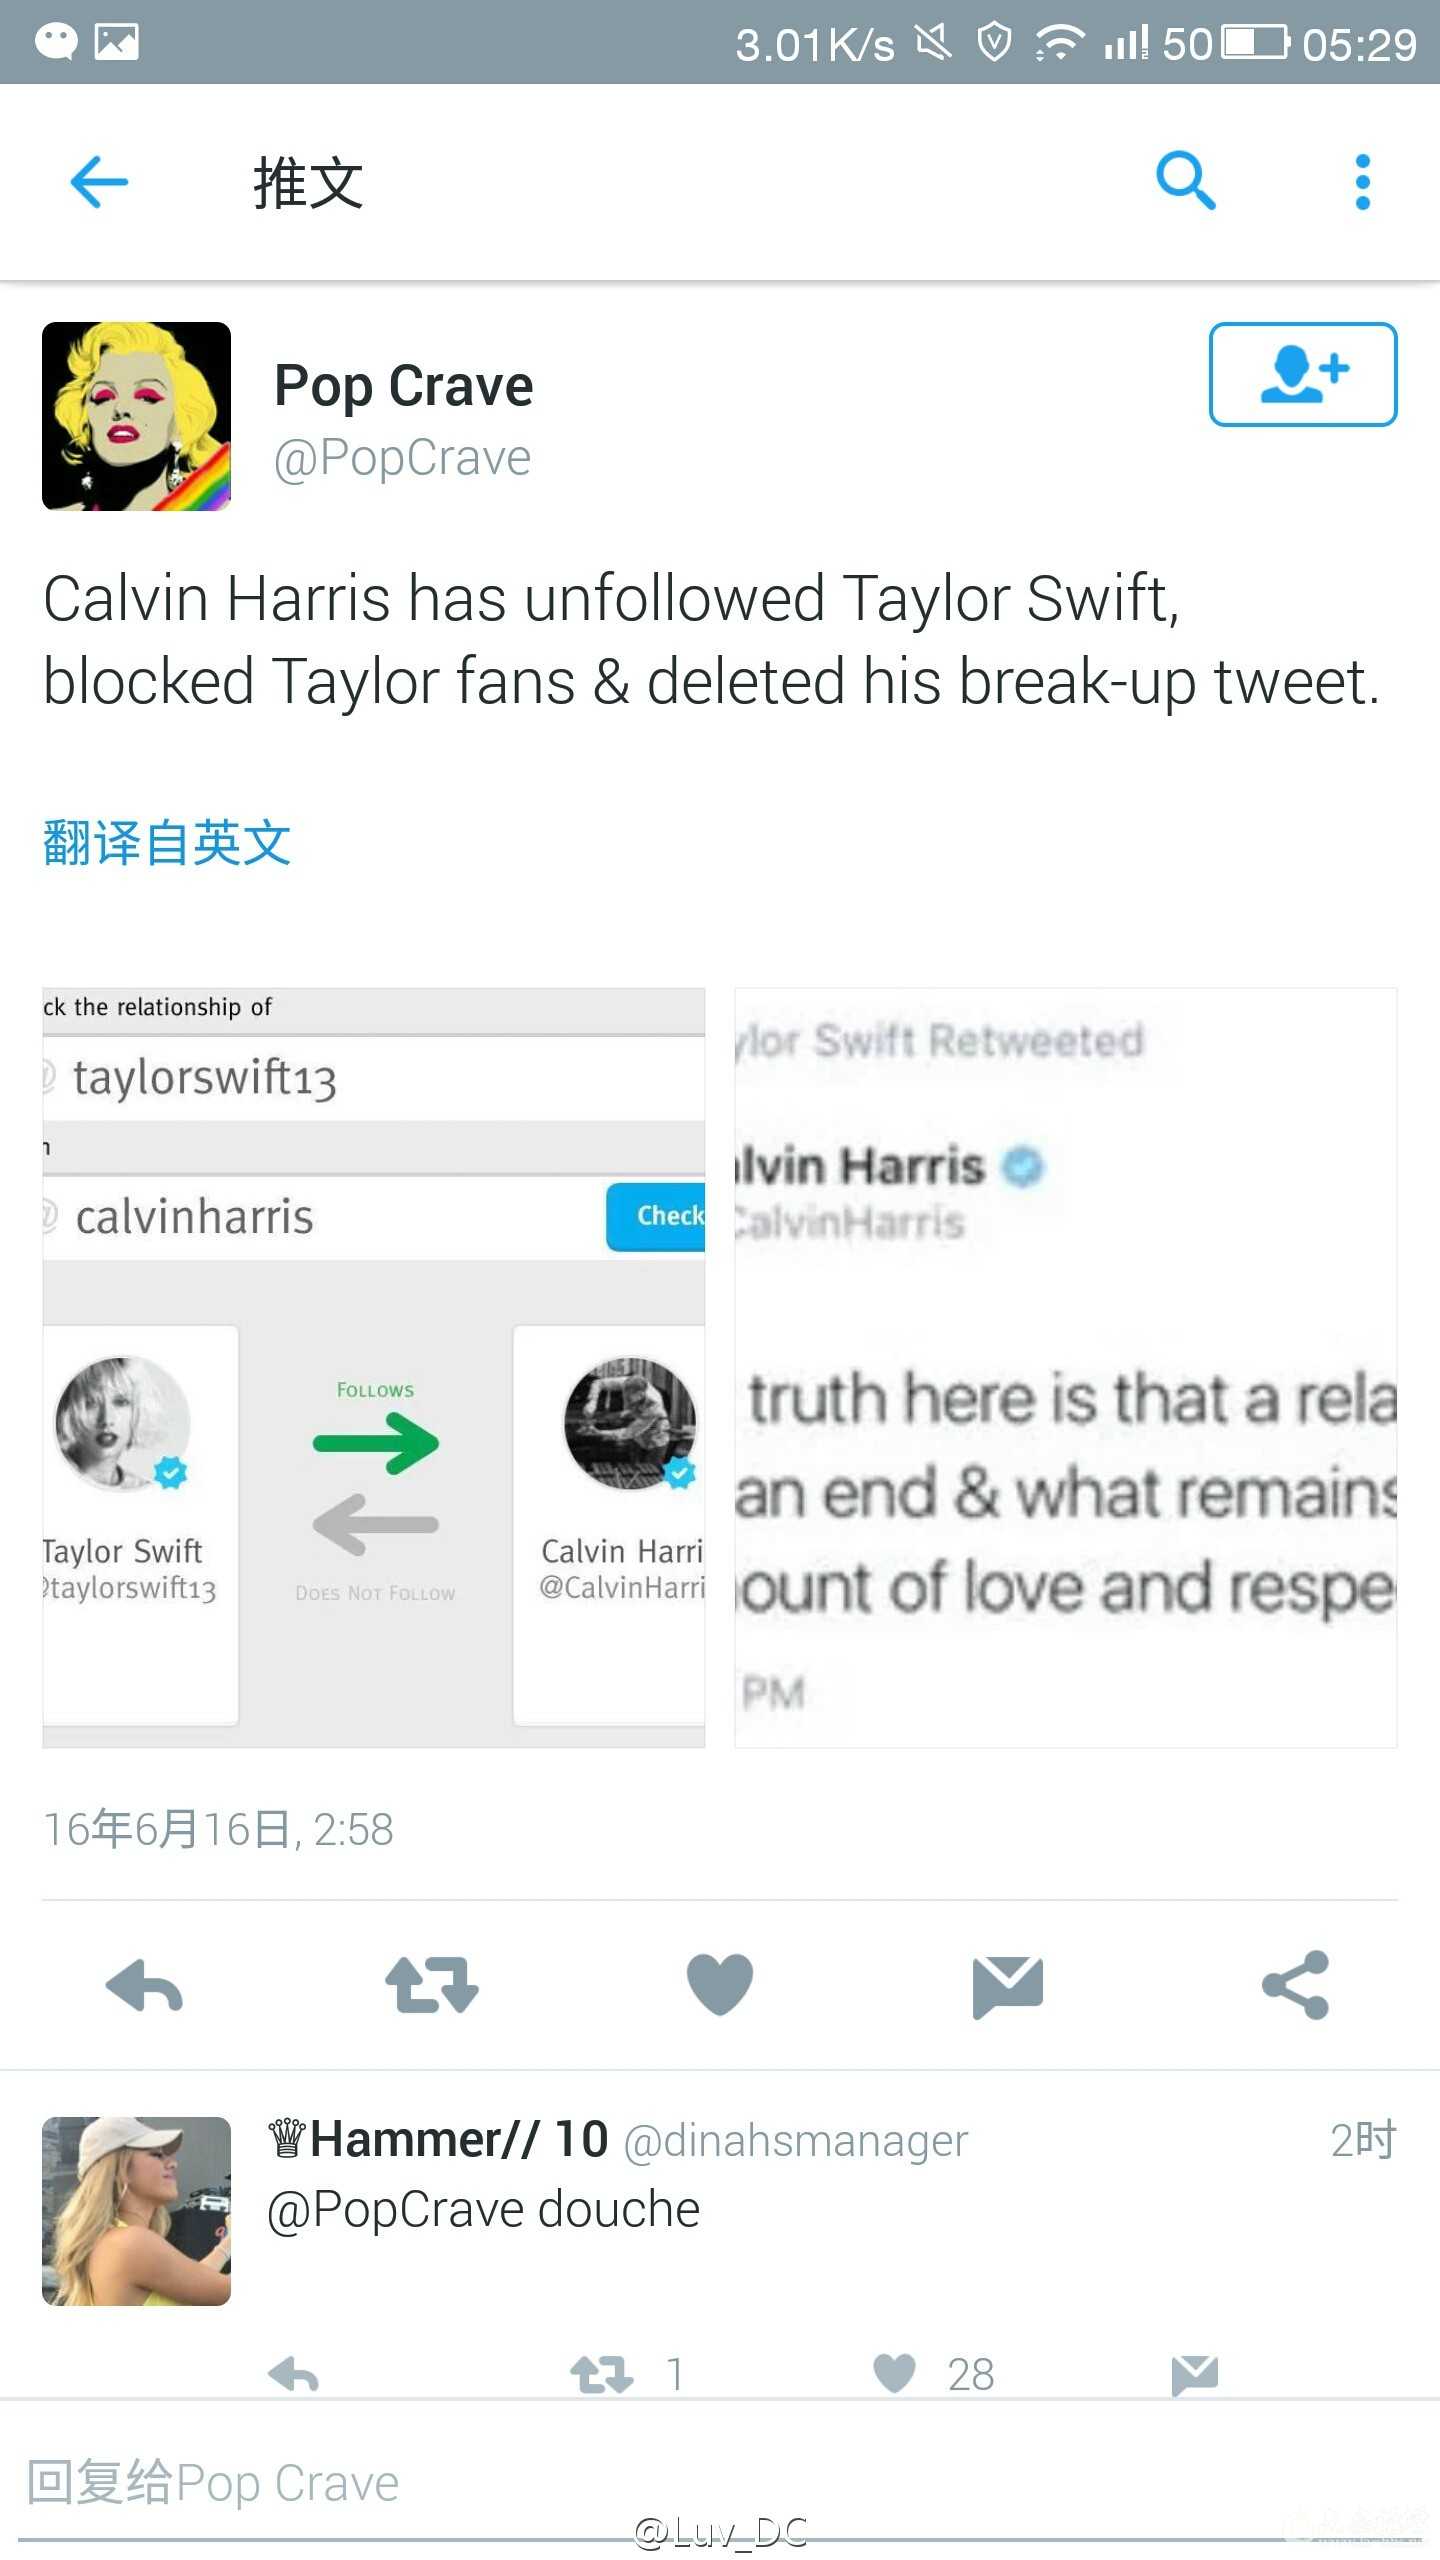This screenshot has height=2560, width=1440.
Task: Go back using the arrow icon
Action: click(99, 181)
